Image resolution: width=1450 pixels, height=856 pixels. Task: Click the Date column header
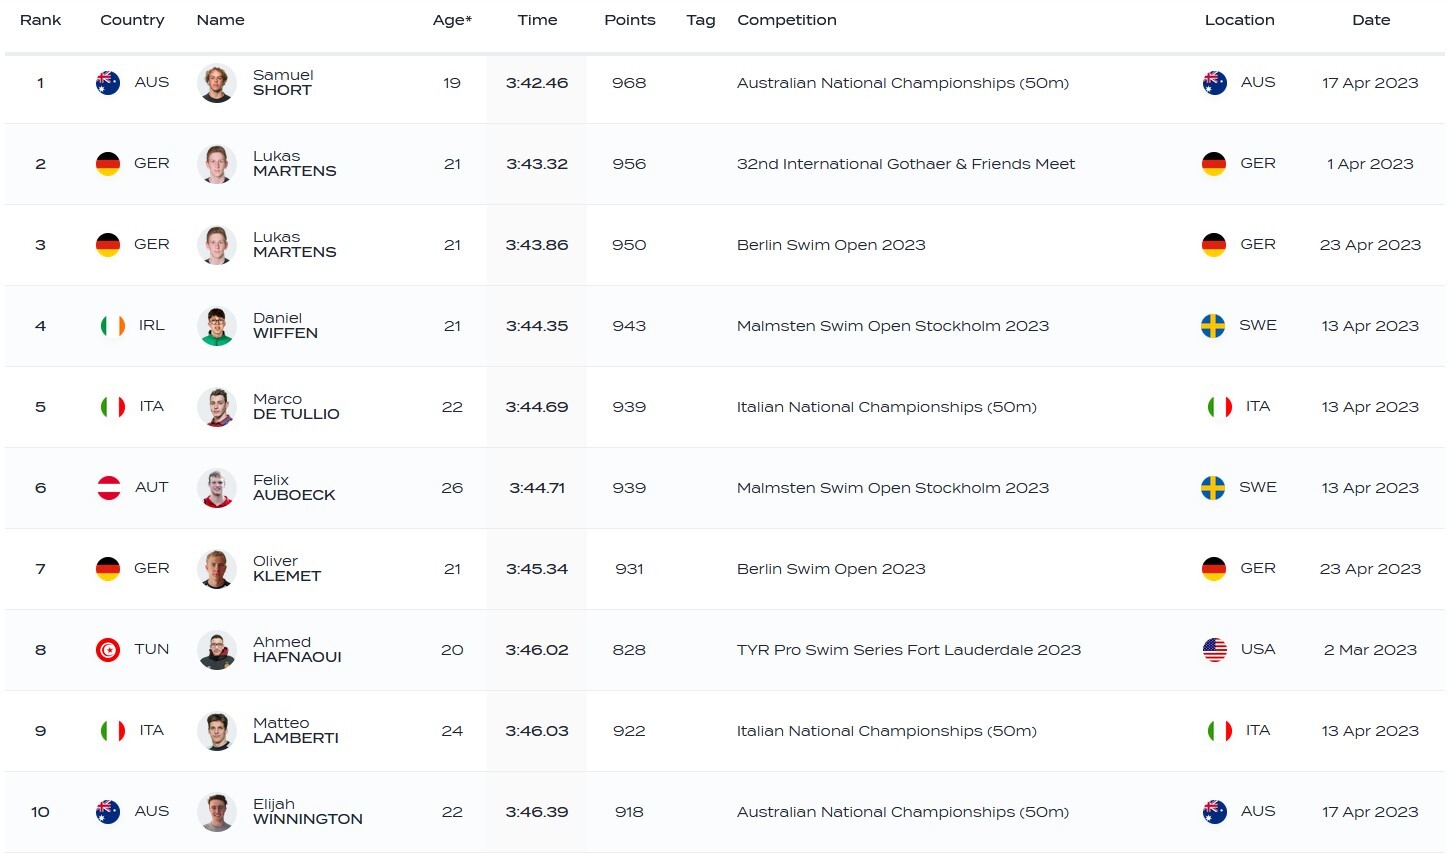pos(1370,20)
